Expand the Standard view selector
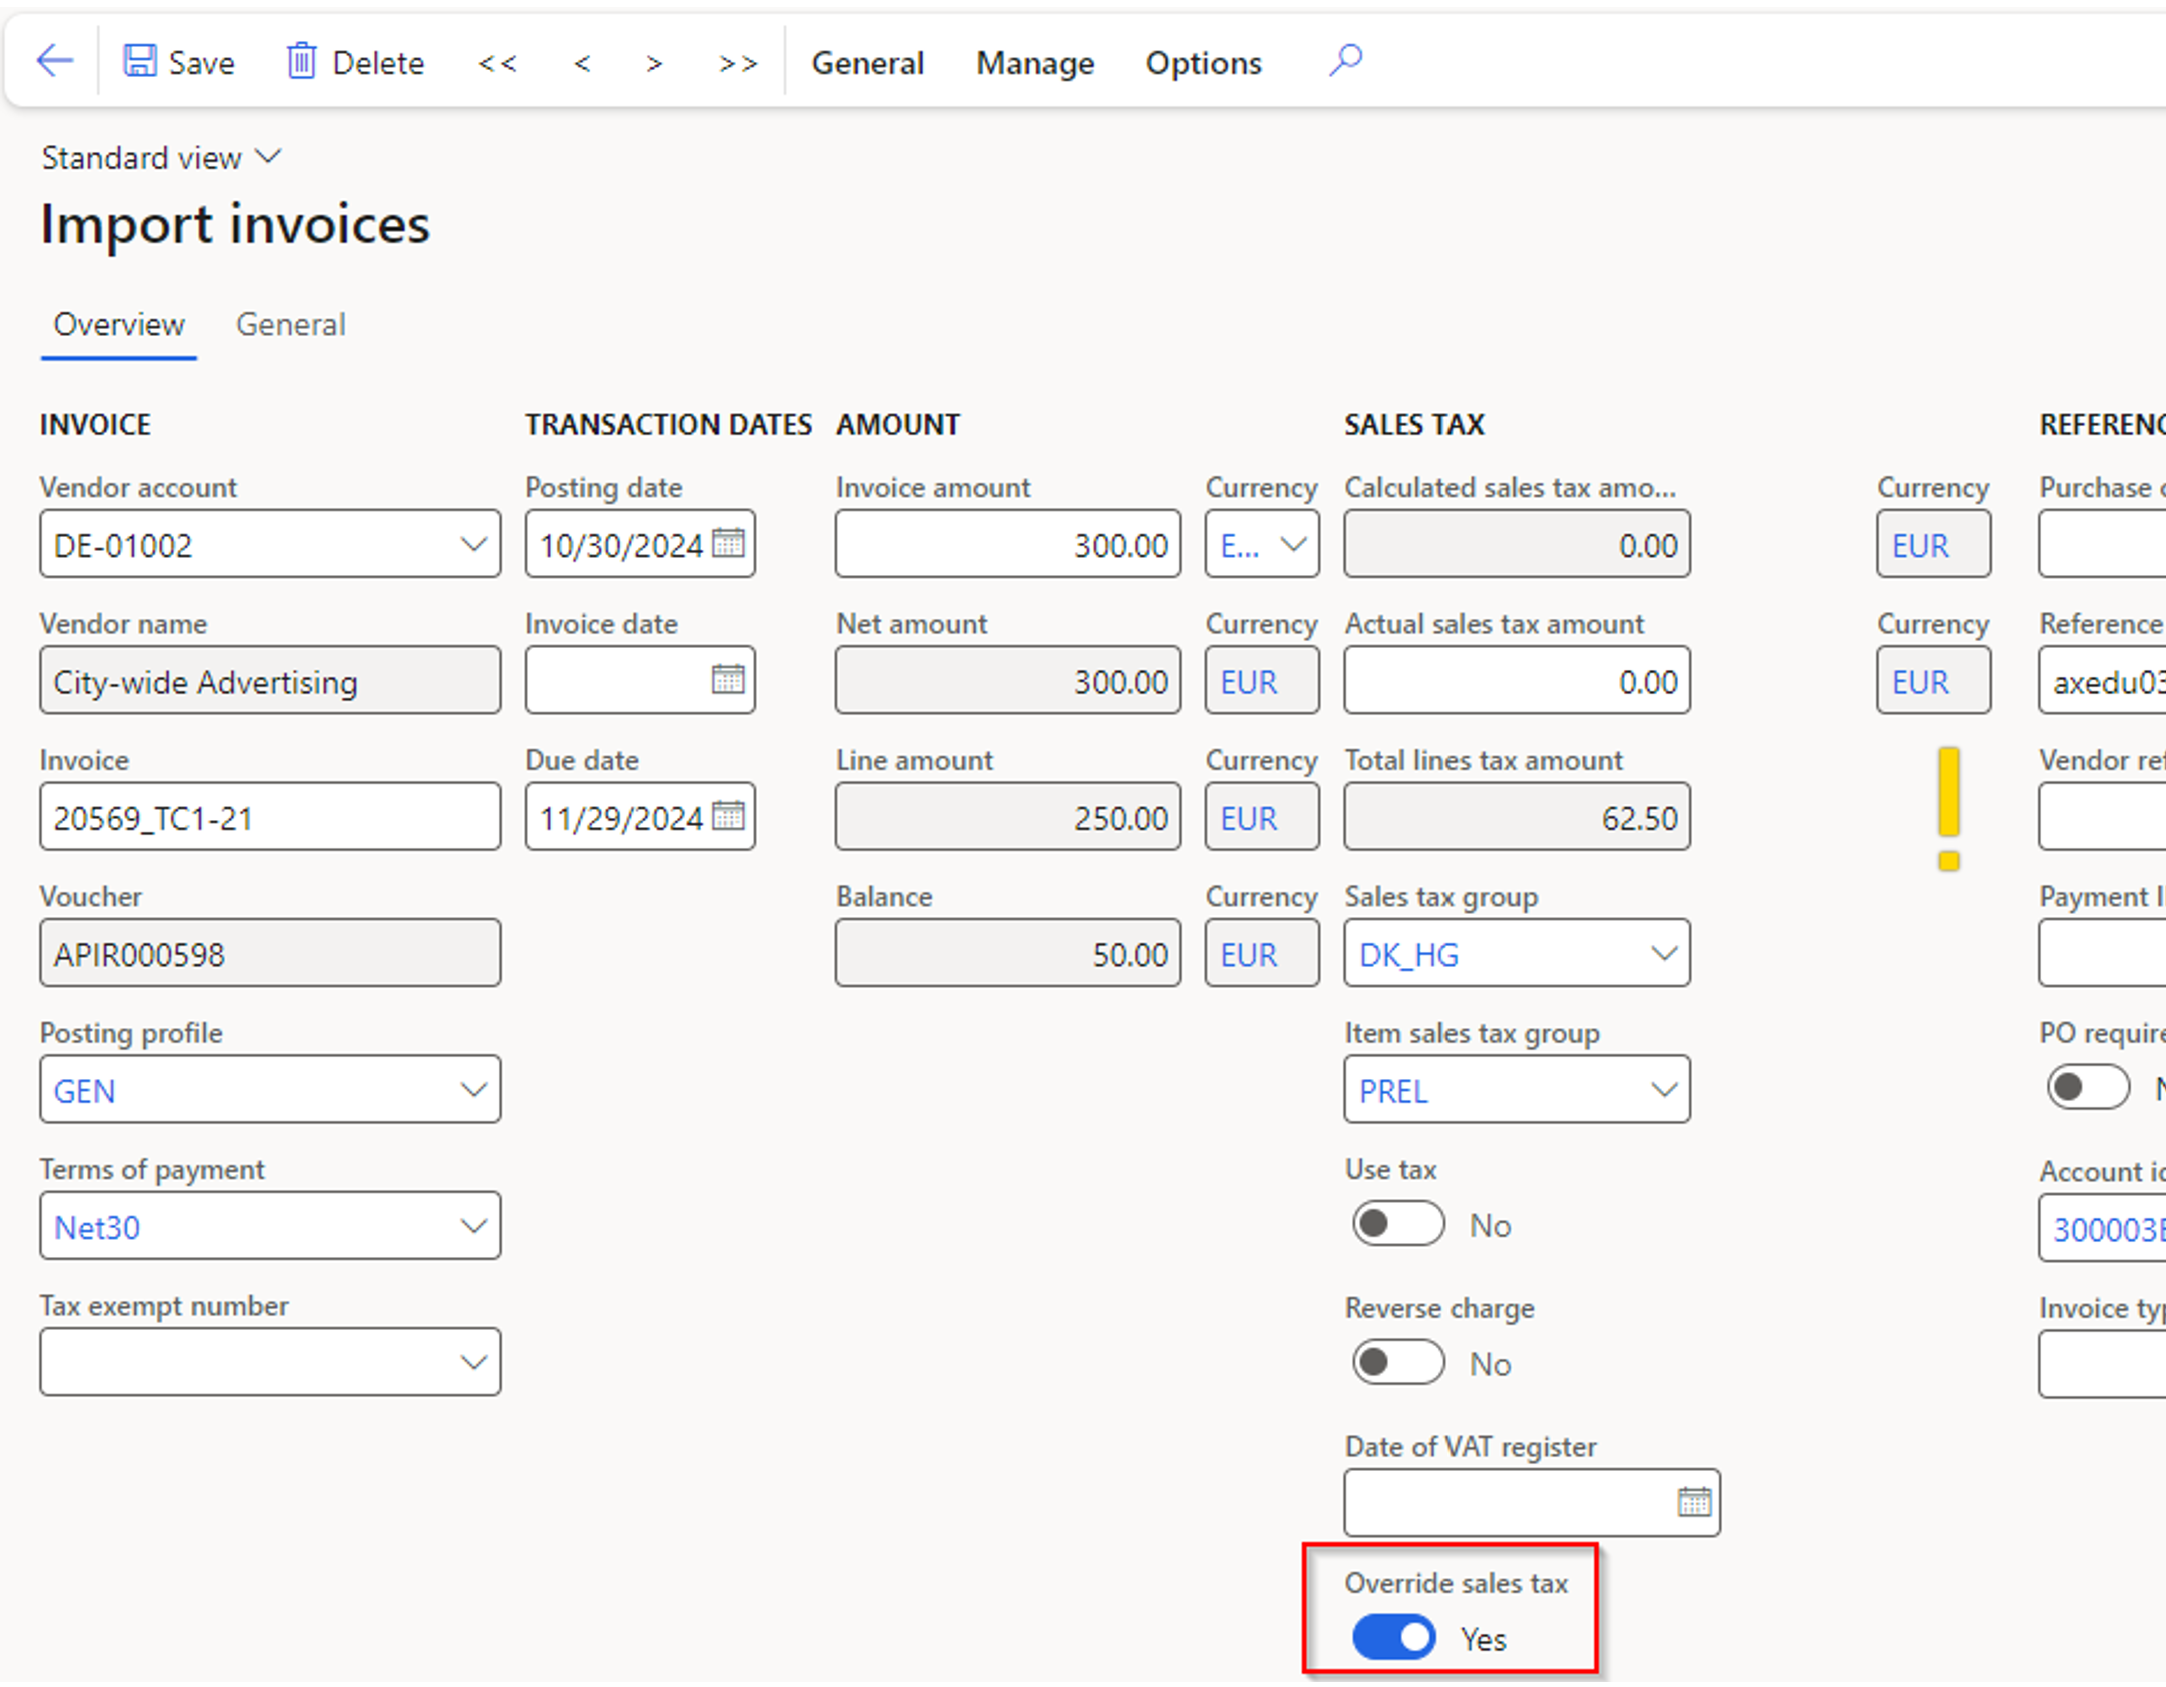 (x=160, y=157)
